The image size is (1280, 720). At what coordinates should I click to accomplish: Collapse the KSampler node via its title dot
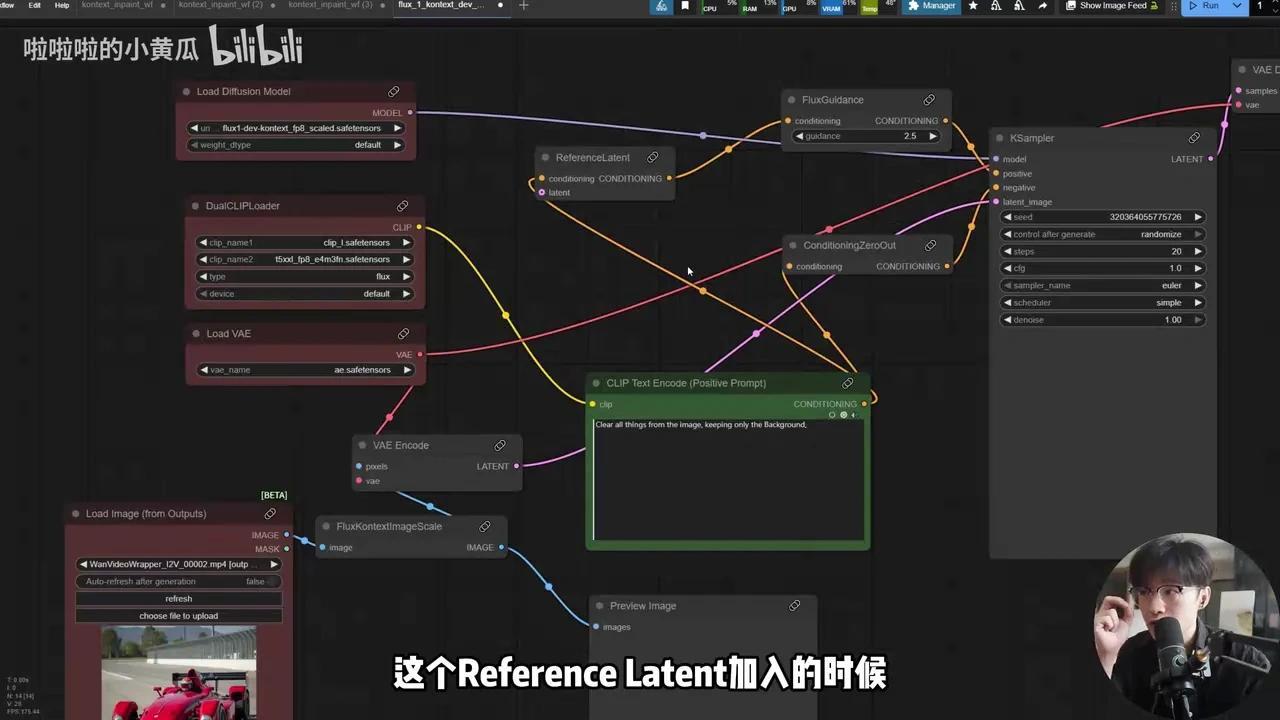click(x=999, y=138)
